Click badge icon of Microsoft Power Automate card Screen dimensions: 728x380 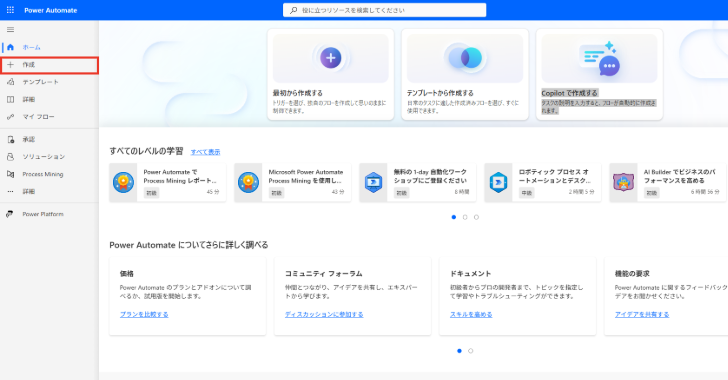point(248,182)
